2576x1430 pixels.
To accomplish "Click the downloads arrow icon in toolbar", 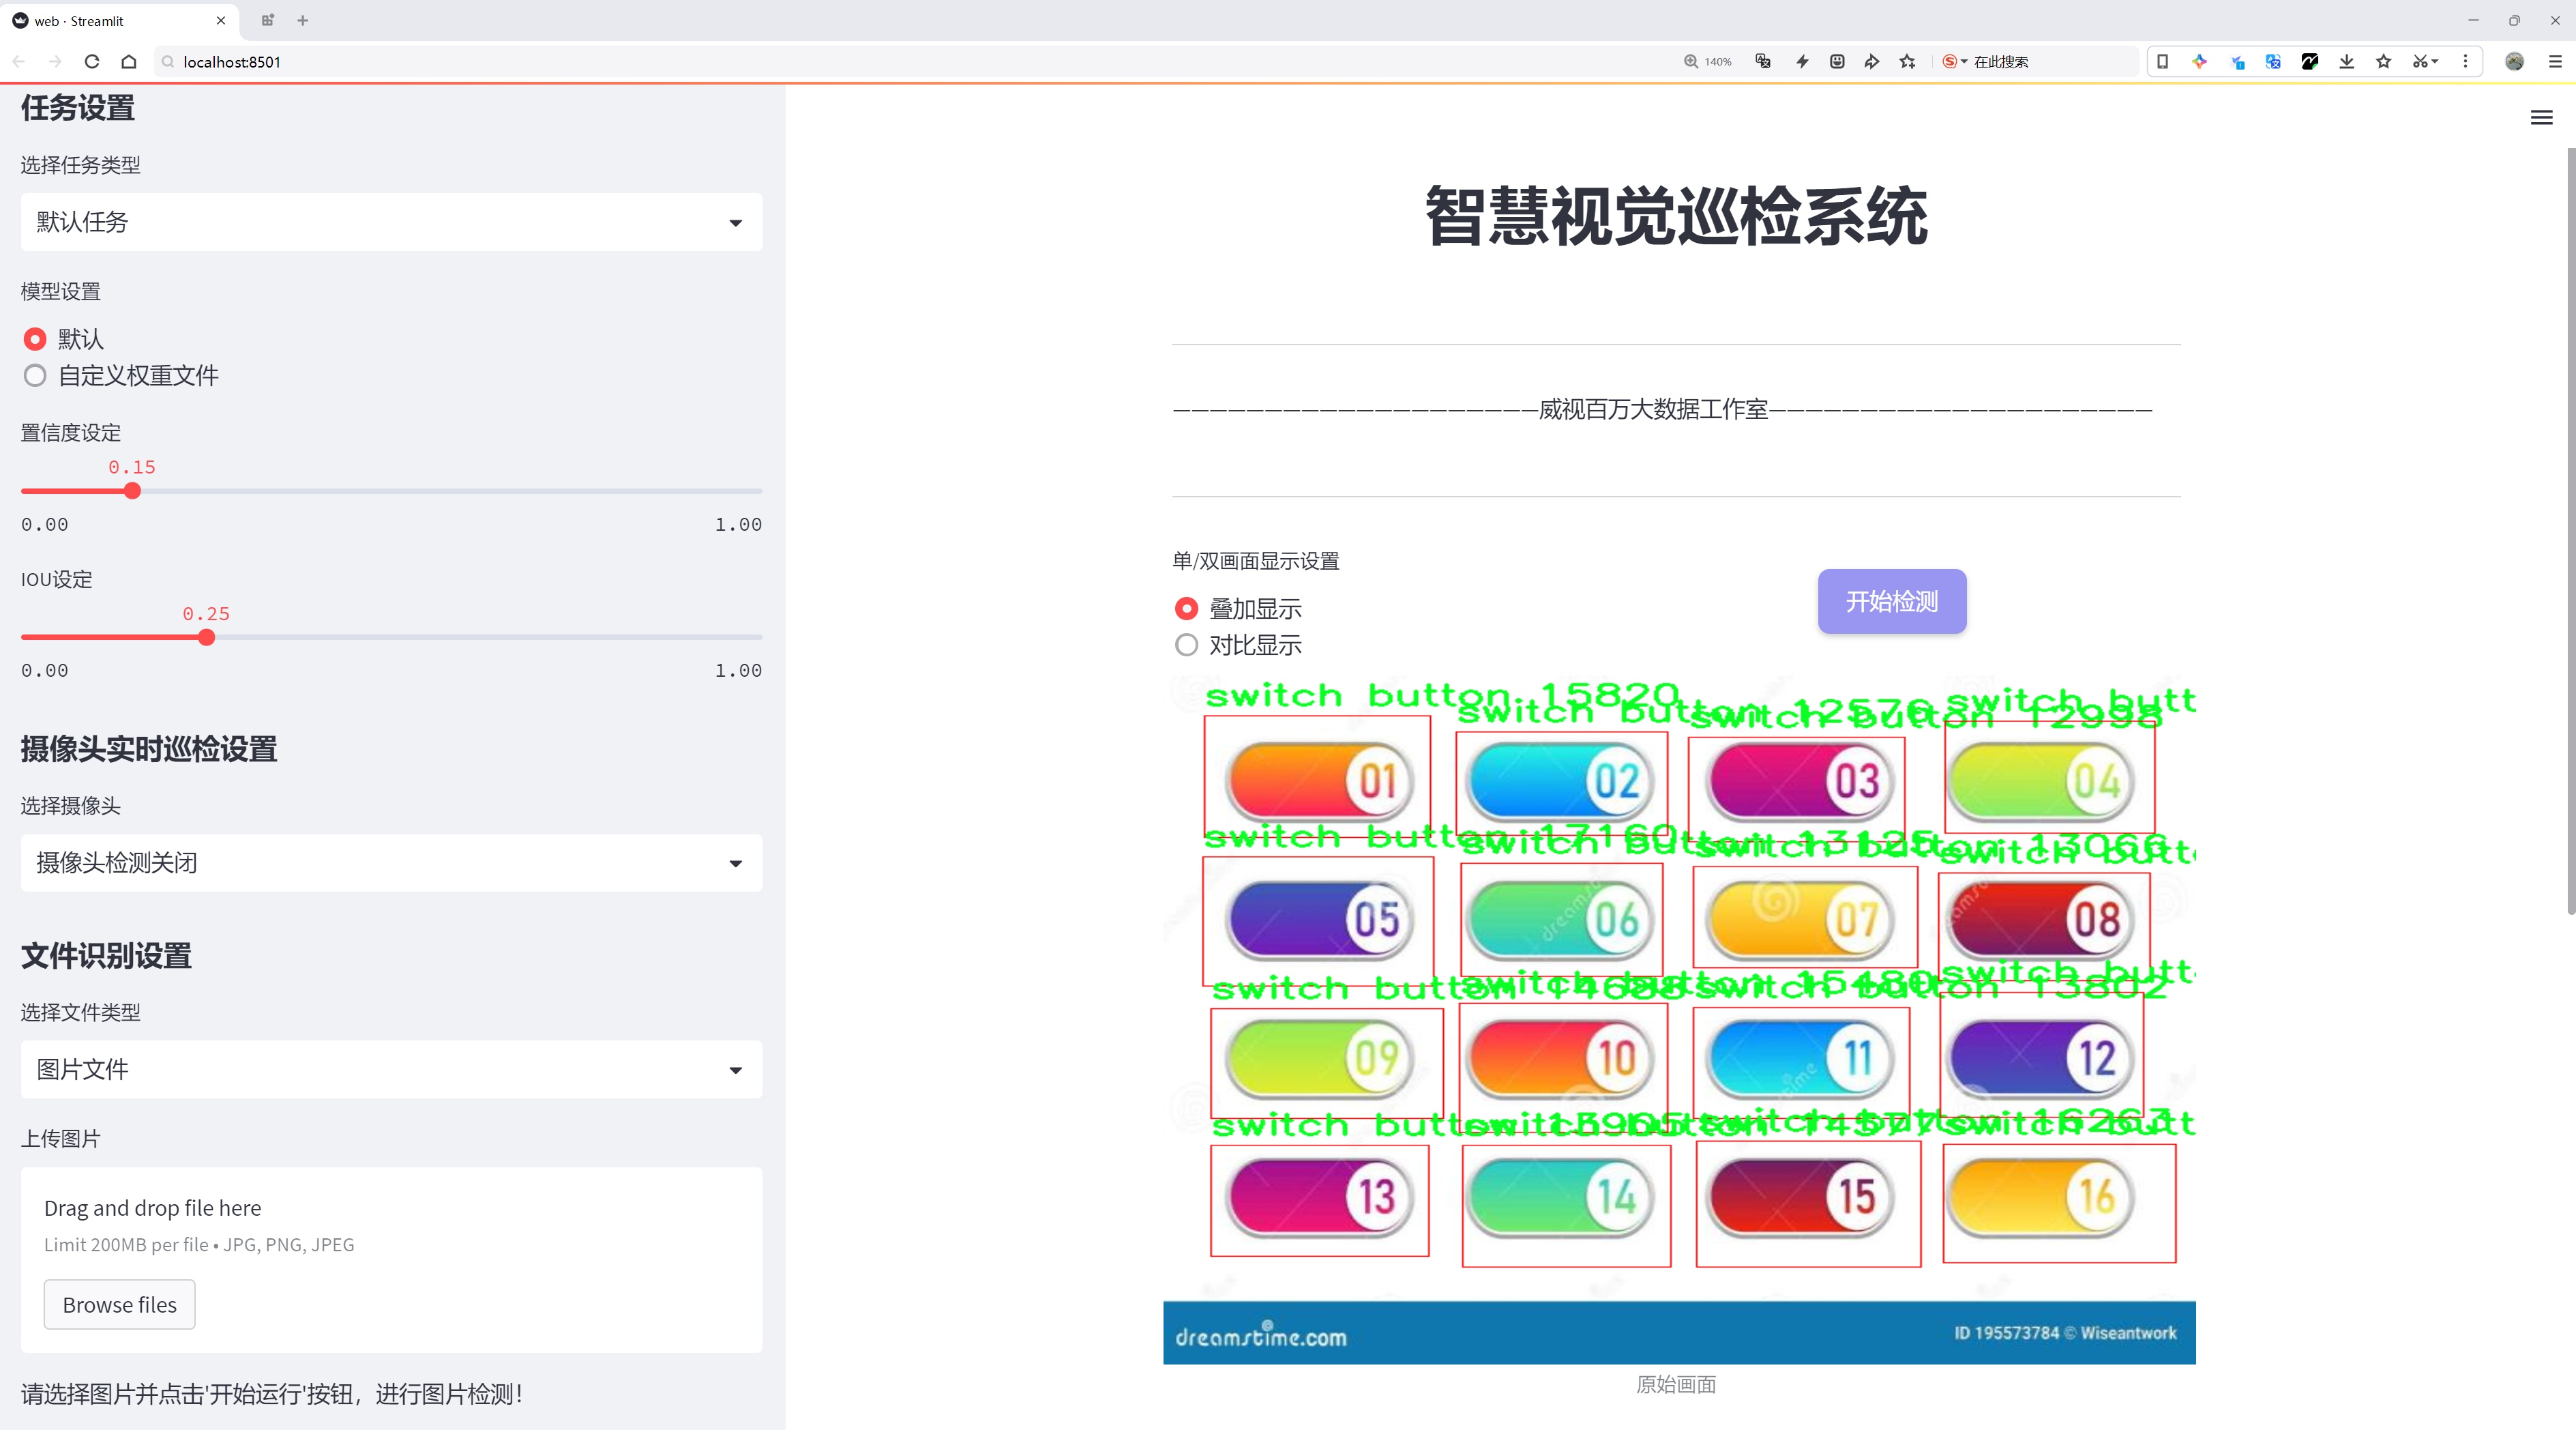I will tap(2346, 61).
